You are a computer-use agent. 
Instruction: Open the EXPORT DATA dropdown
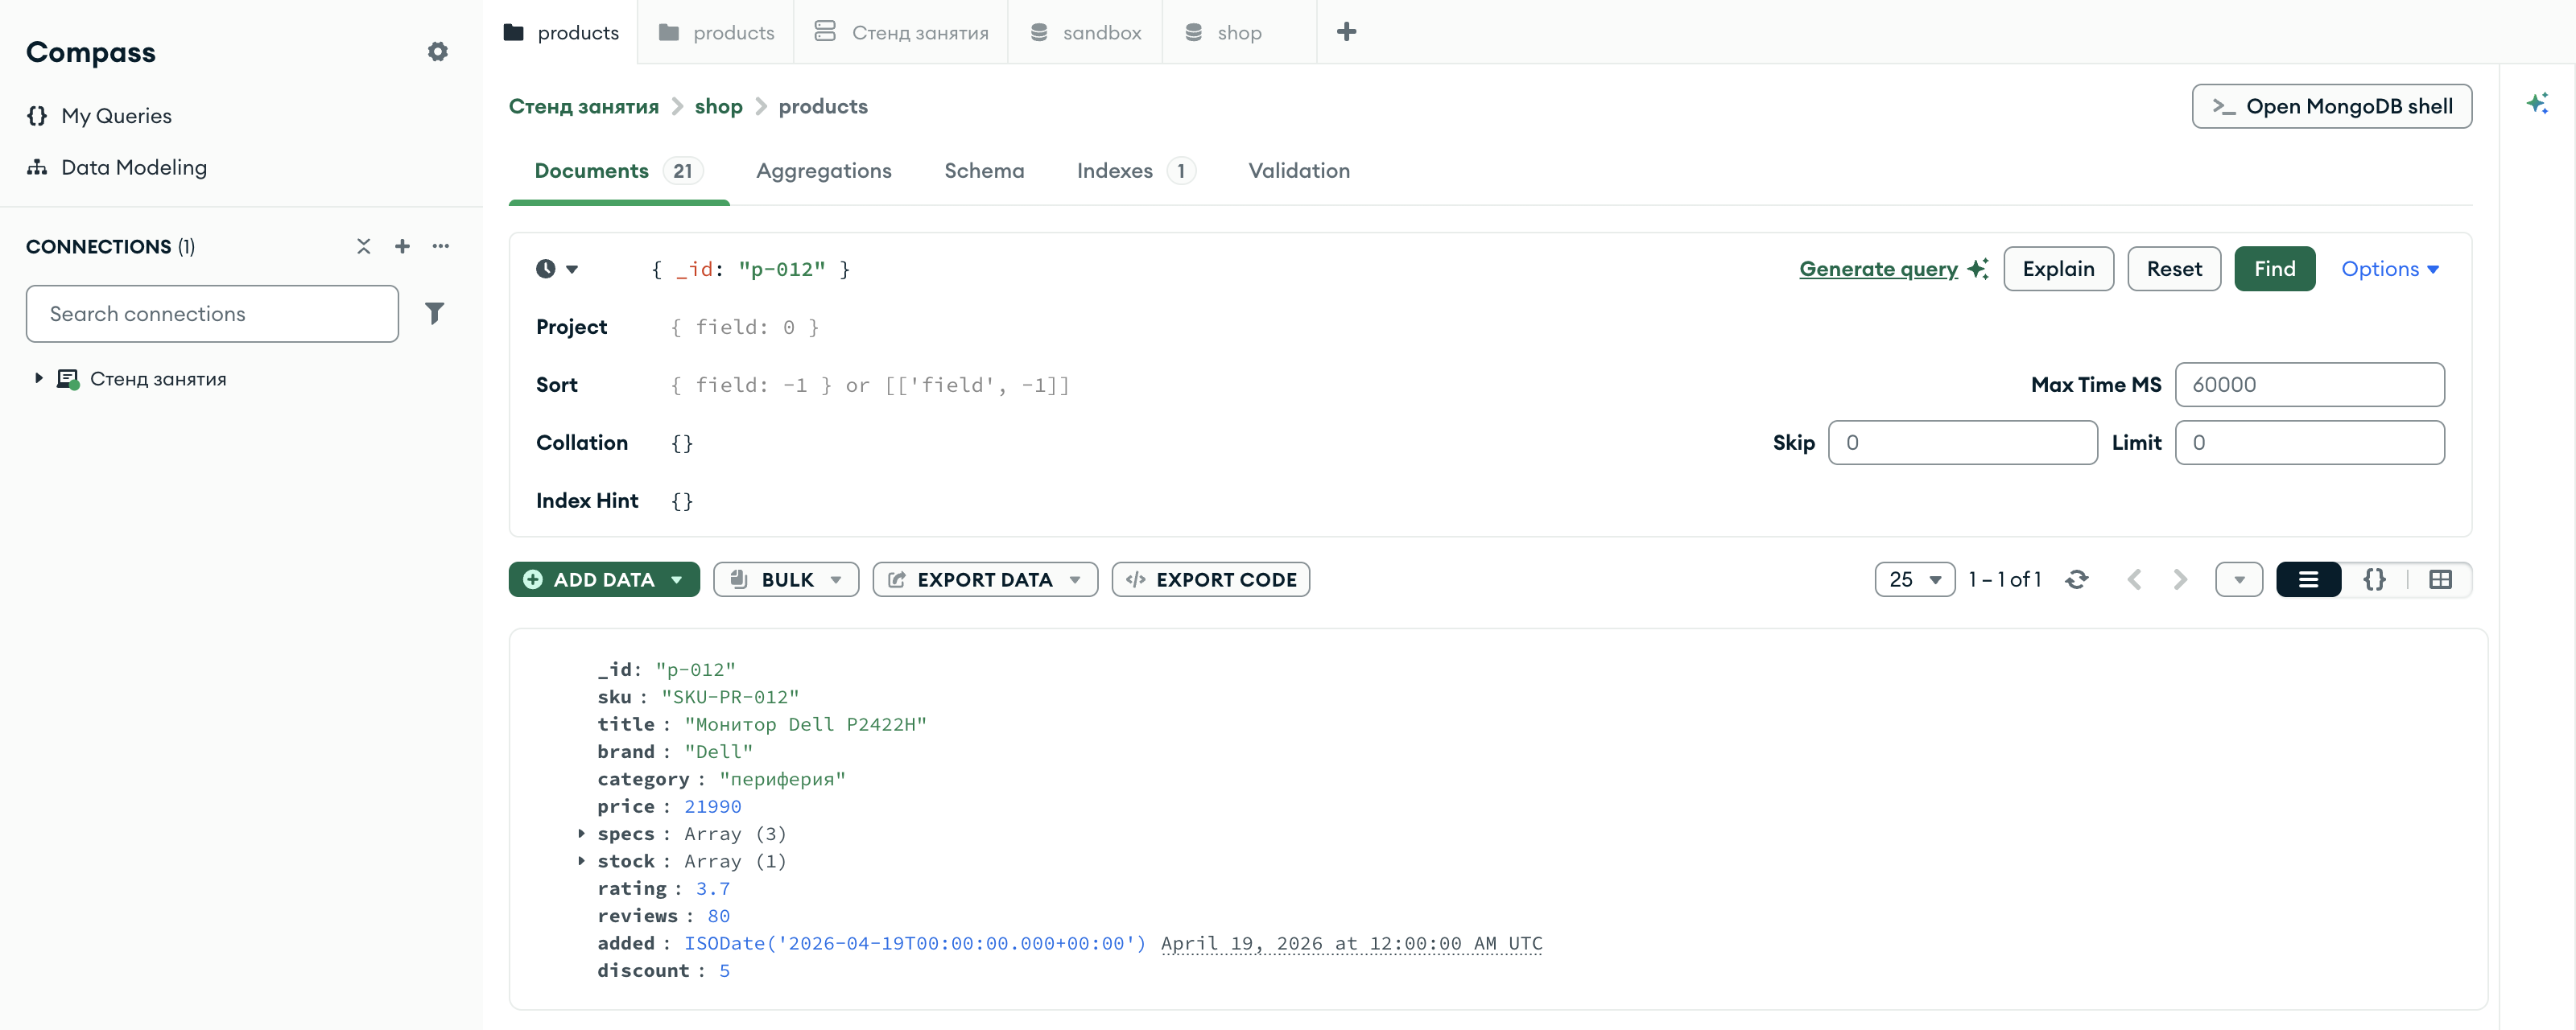click(x=985, y=580)
